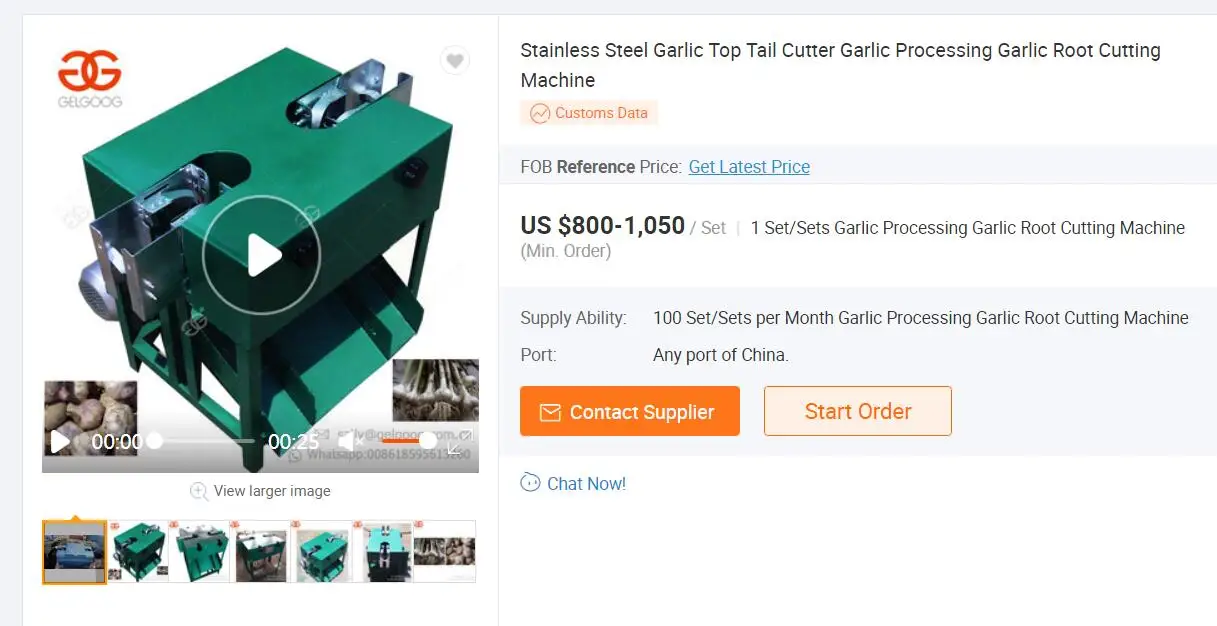Click the heart favorite icon on product image
1217x626 pixels.
[455, 60]
